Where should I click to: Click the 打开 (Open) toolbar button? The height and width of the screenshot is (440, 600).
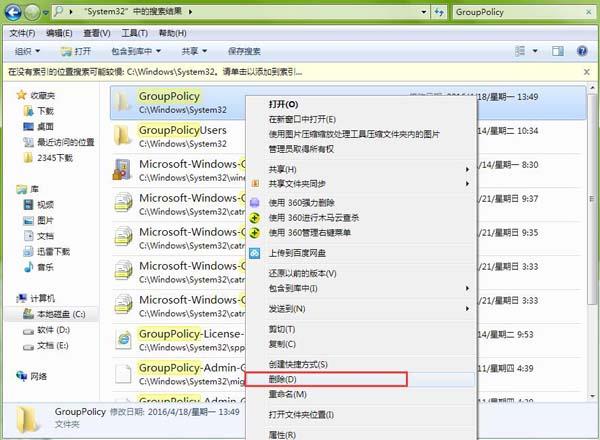coord(76,51)
